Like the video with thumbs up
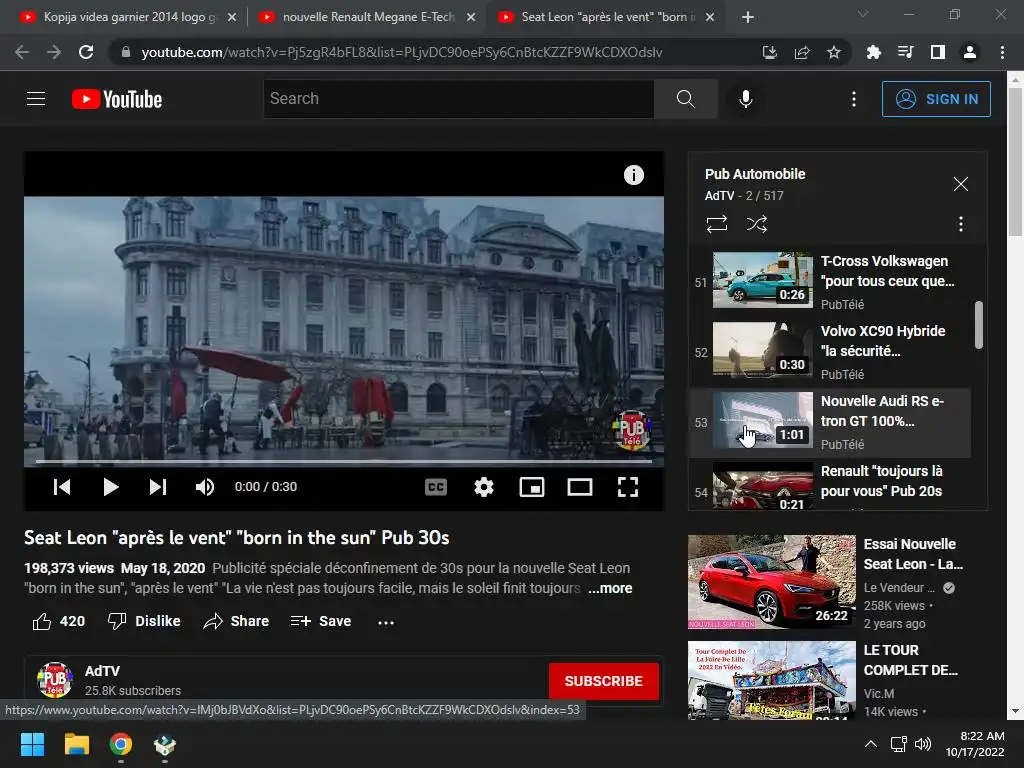The image size is (1024, 768). click(x=59, y=621)
